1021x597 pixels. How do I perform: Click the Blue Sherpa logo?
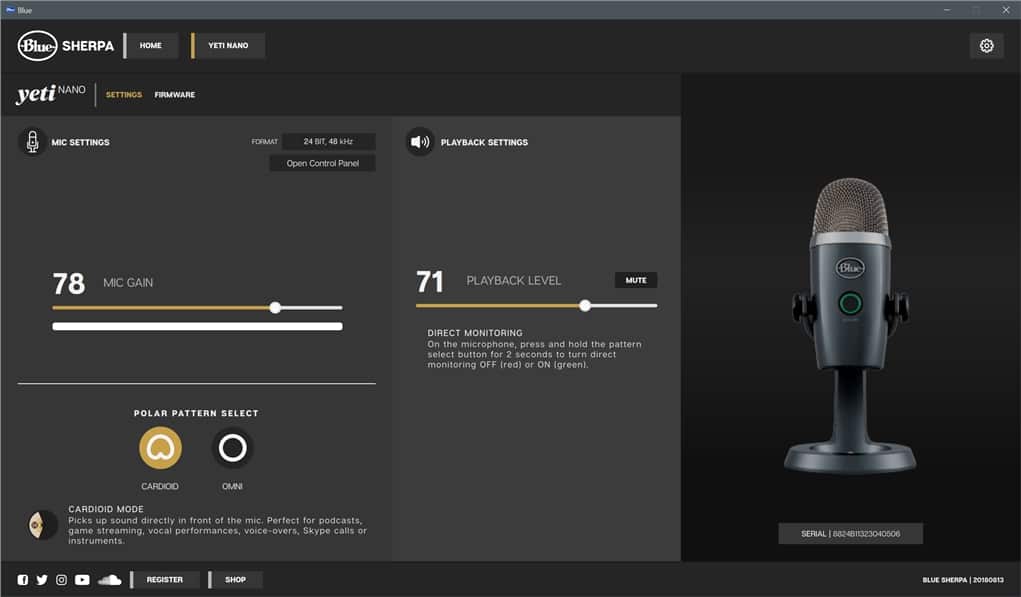point(66,46)
